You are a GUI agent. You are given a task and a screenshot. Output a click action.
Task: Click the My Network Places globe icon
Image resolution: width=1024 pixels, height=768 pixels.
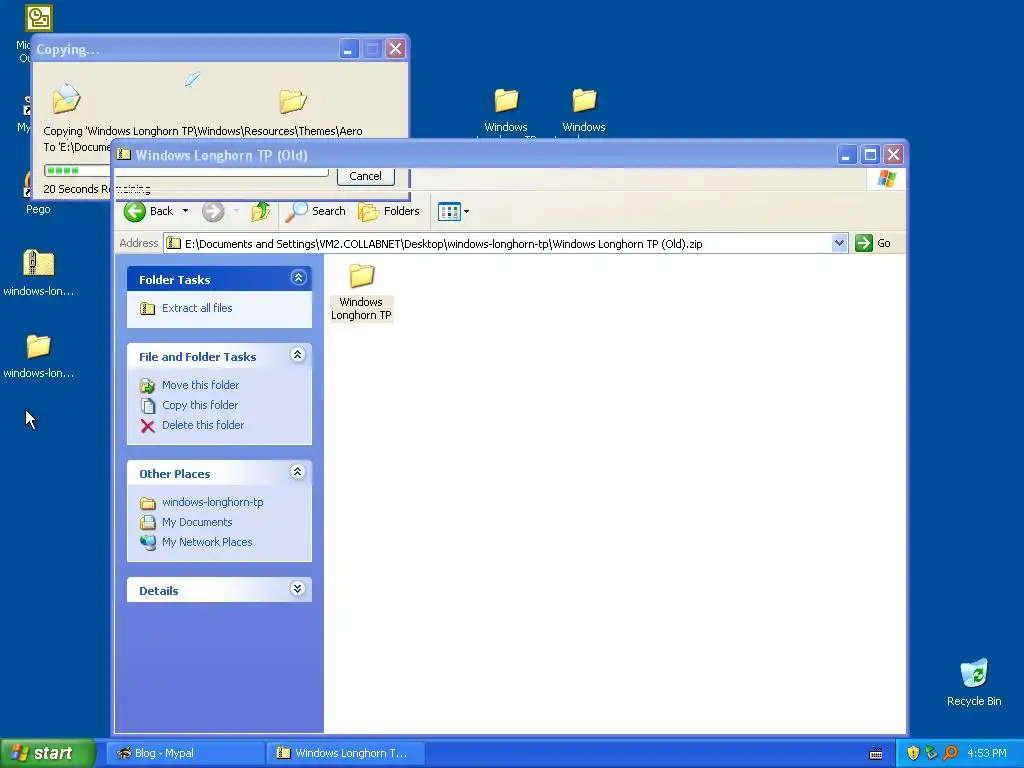pos(148,543)
